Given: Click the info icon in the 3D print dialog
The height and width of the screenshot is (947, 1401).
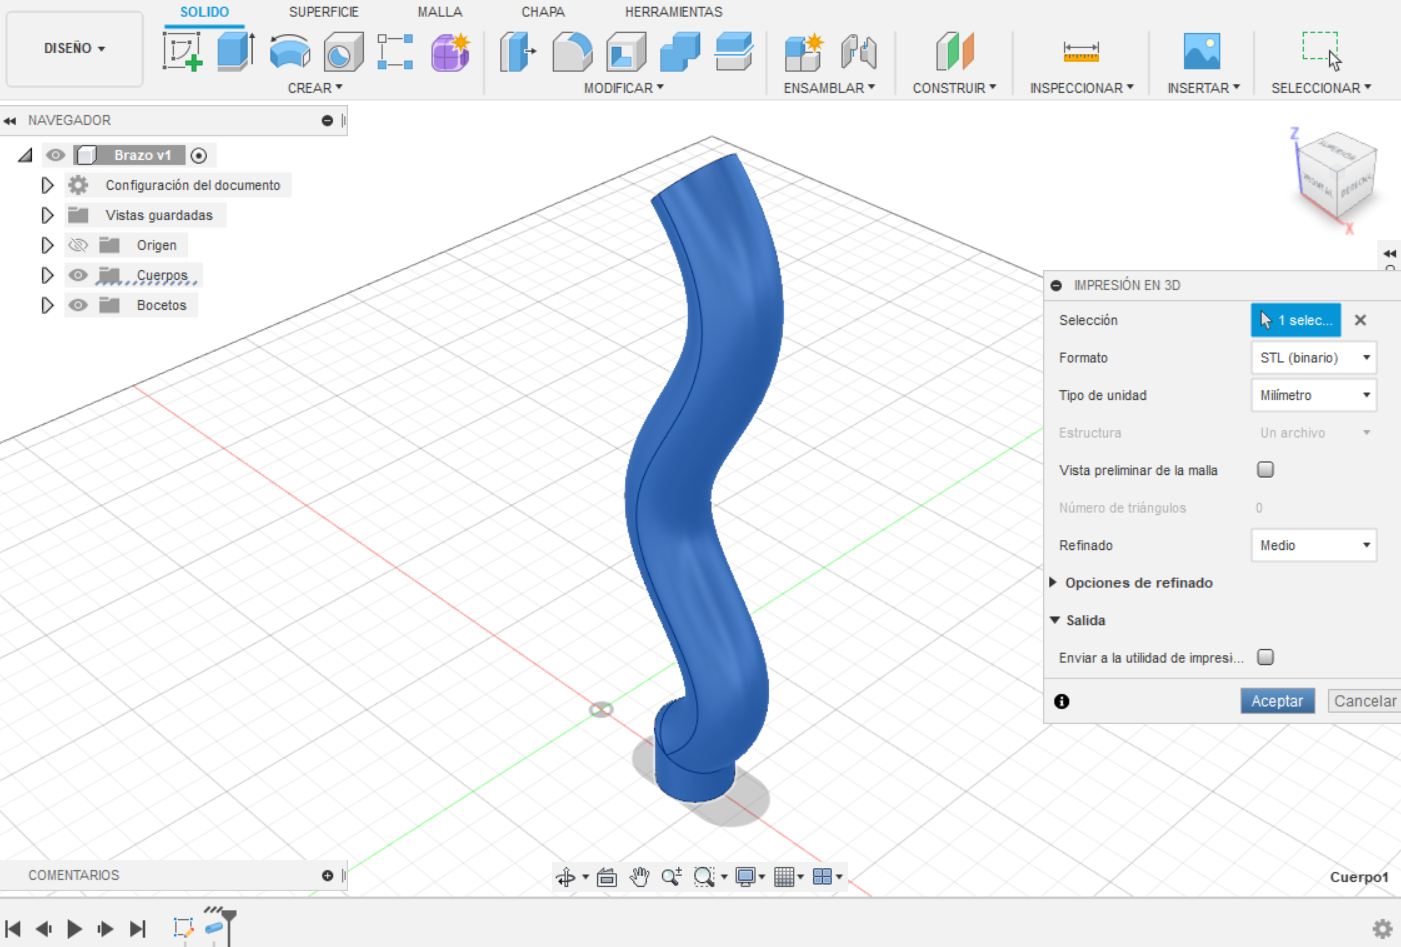Looking at the screenshot, I should coord(1062,701).
